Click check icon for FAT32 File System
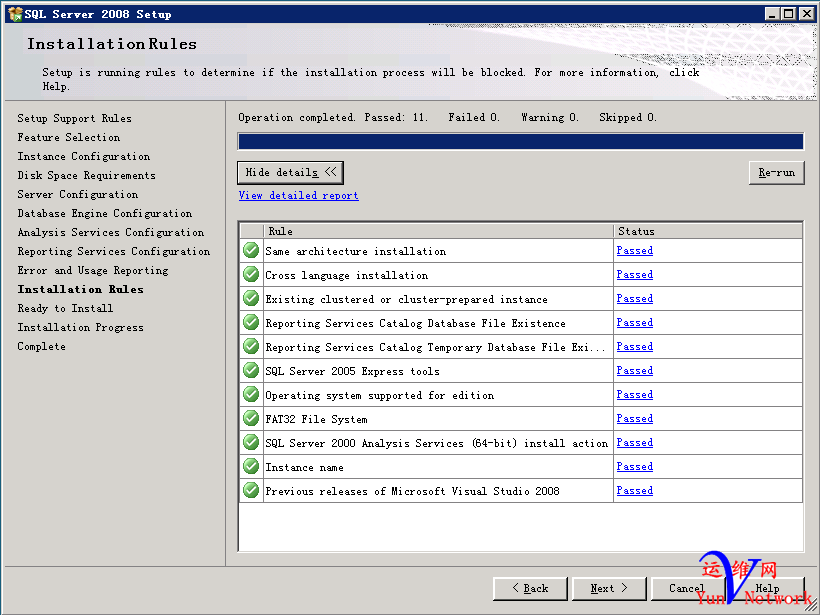The image size is (820, 615). click(x=251, y=419)
